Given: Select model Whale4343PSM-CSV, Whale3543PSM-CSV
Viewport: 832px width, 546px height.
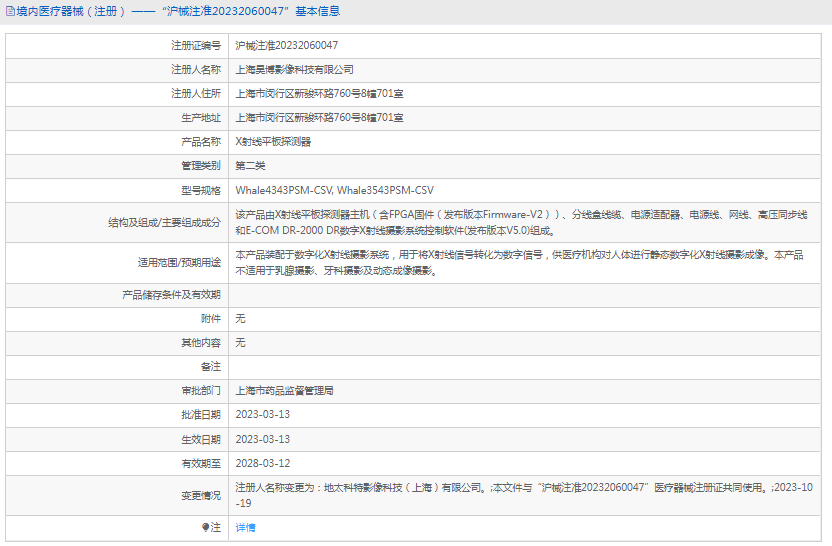Looking at the screenshot, I should (x=334, y=190).
